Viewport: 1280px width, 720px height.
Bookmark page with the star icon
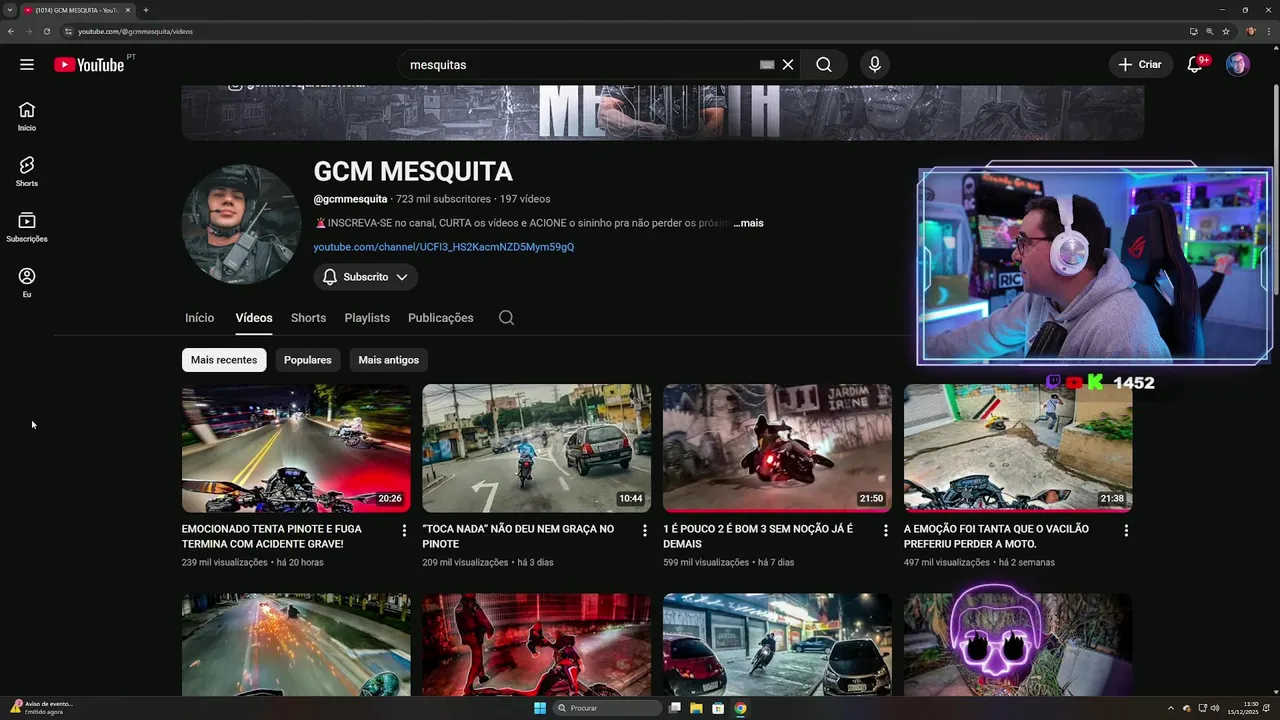[x=1226, y=31]
